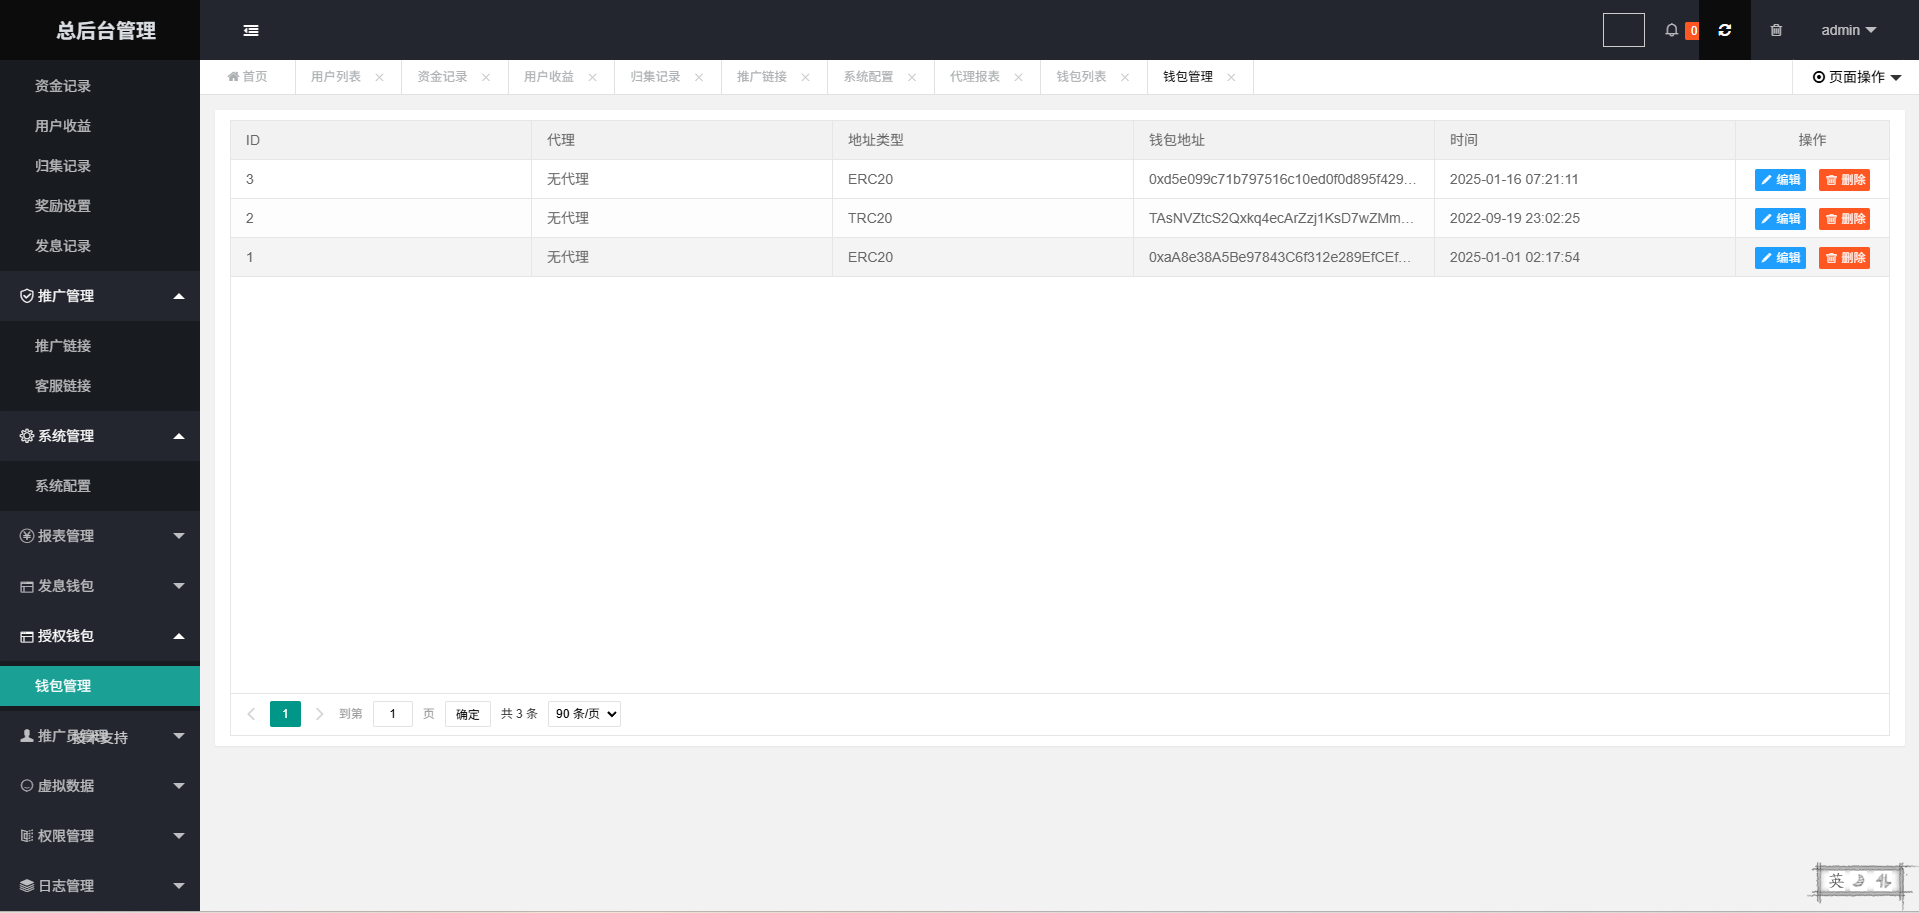This screenshot has height=913, width=1919.
Task: Open 资金记录 in the sidebar
Action: pyautogui.click(x=100, y=86)
